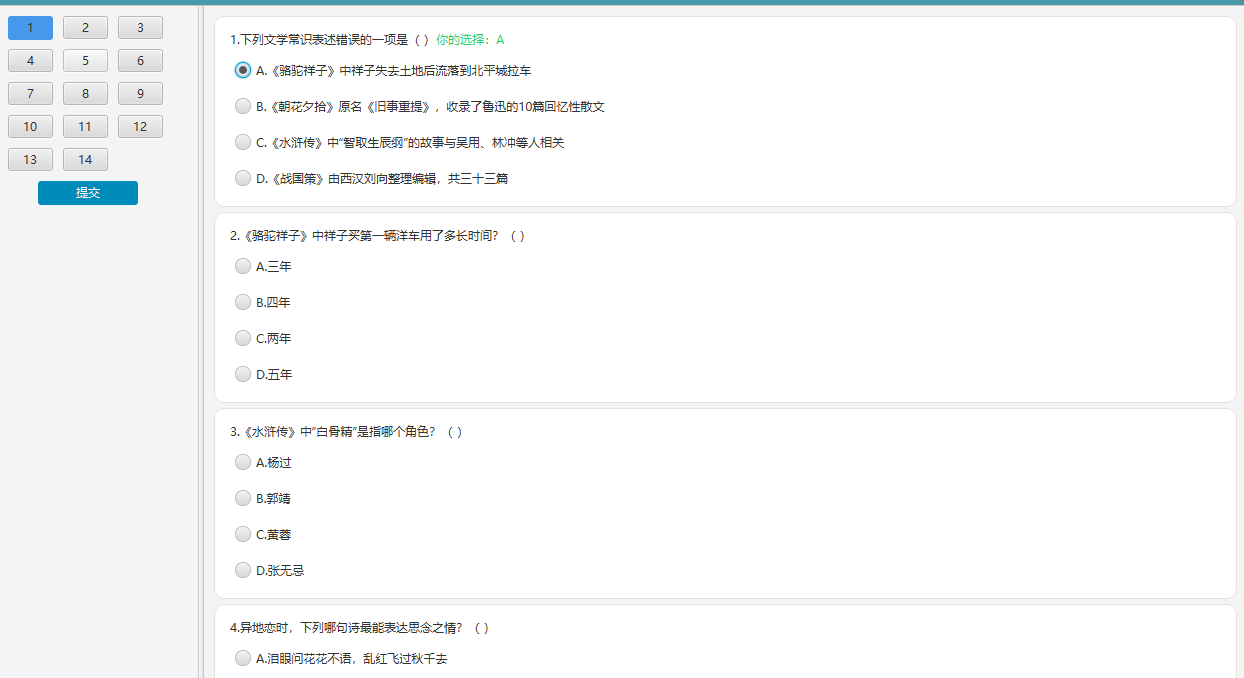Pick D.五年 for question 2
The width and height of the screenshot is (1244, 678).
point(243,374)
